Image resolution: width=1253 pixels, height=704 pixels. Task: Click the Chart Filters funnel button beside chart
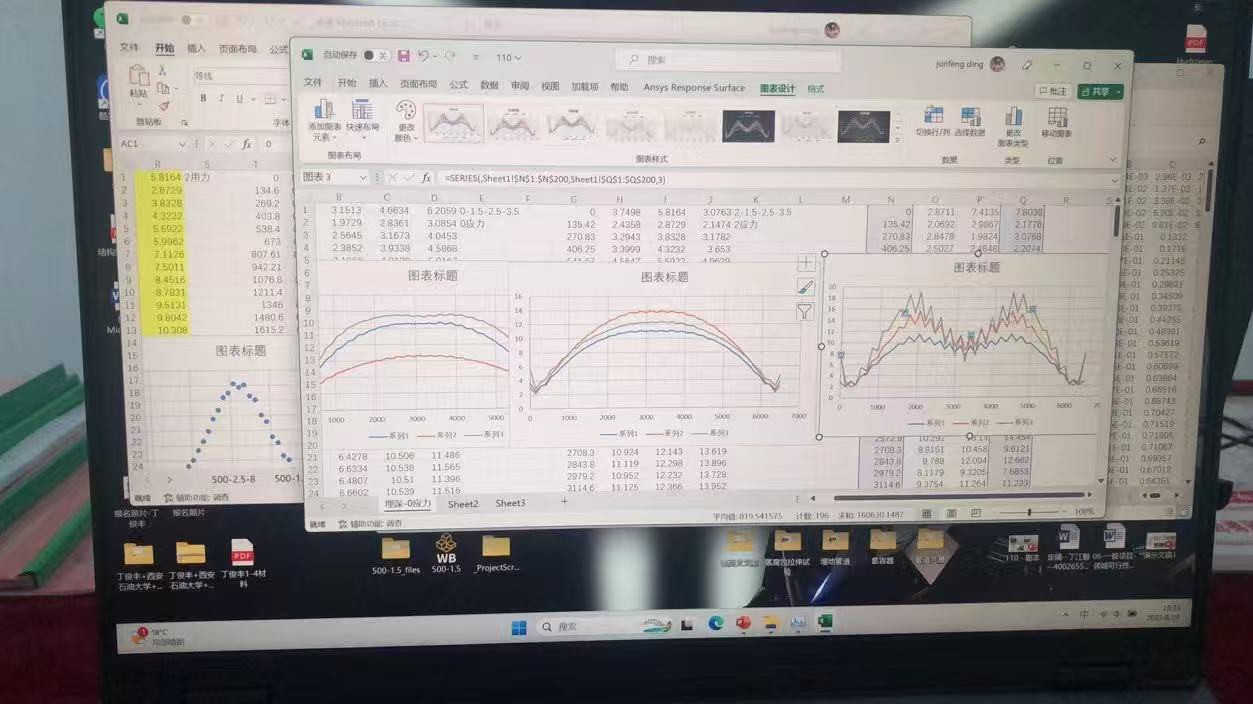(805, 312)
